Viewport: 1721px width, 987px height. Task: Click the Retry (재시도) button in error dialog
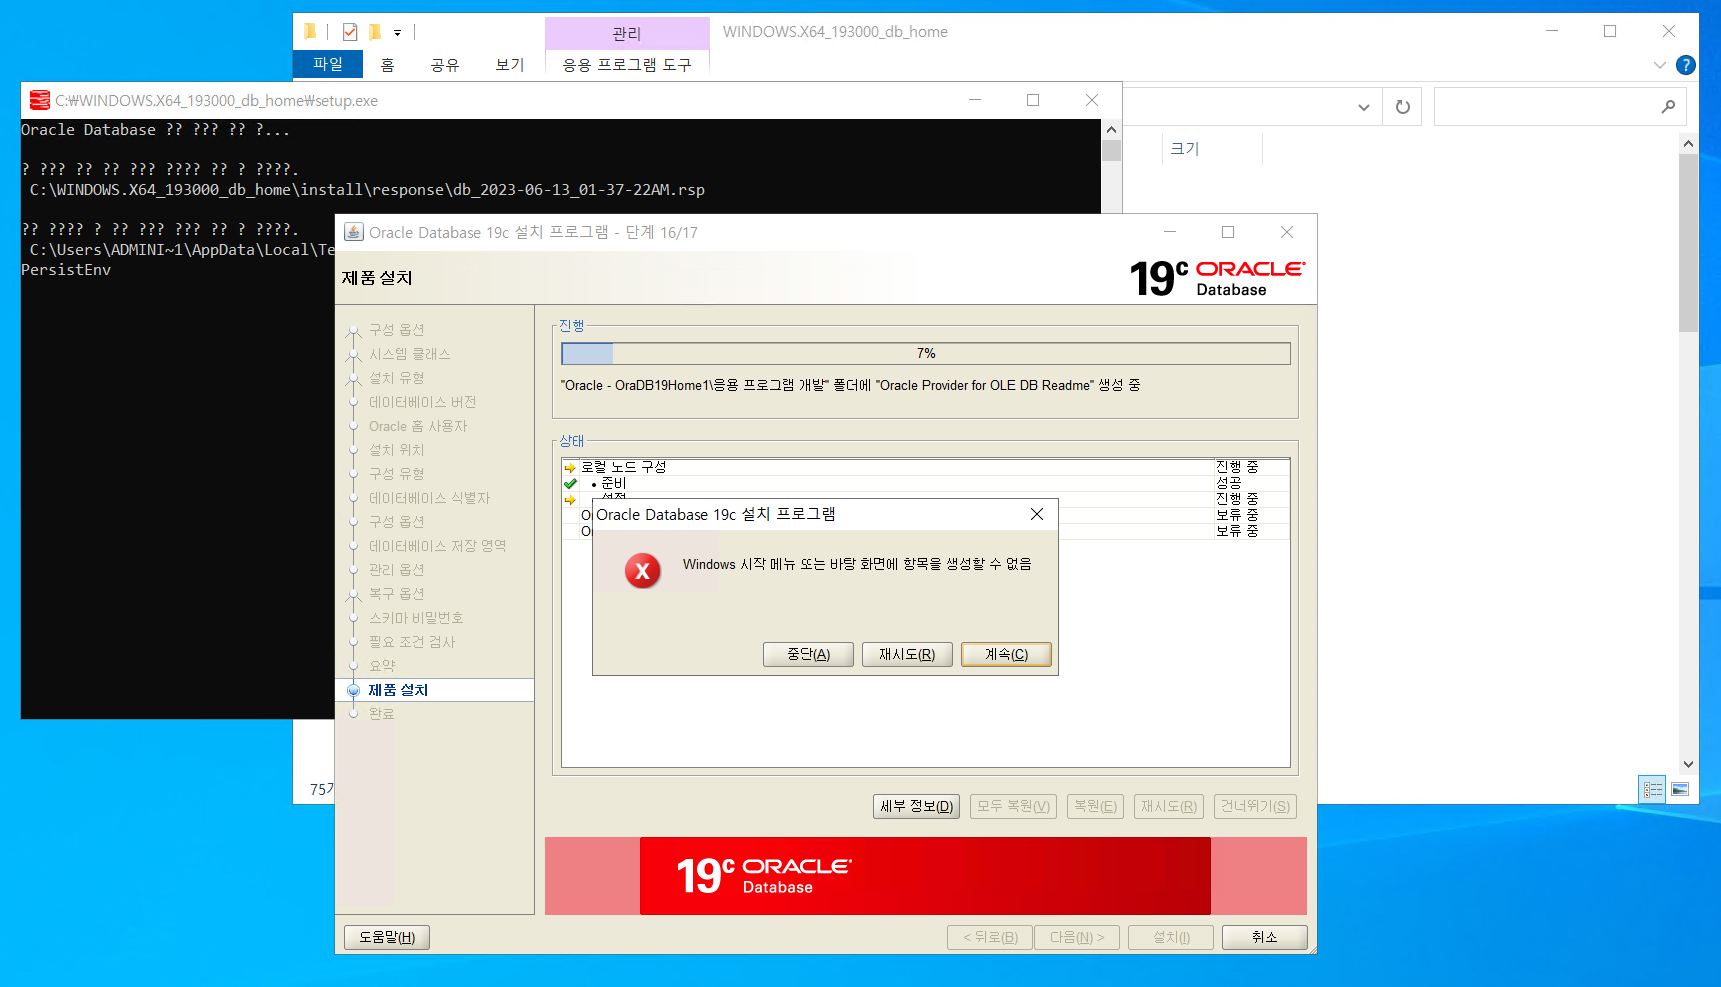coord(907,654)
